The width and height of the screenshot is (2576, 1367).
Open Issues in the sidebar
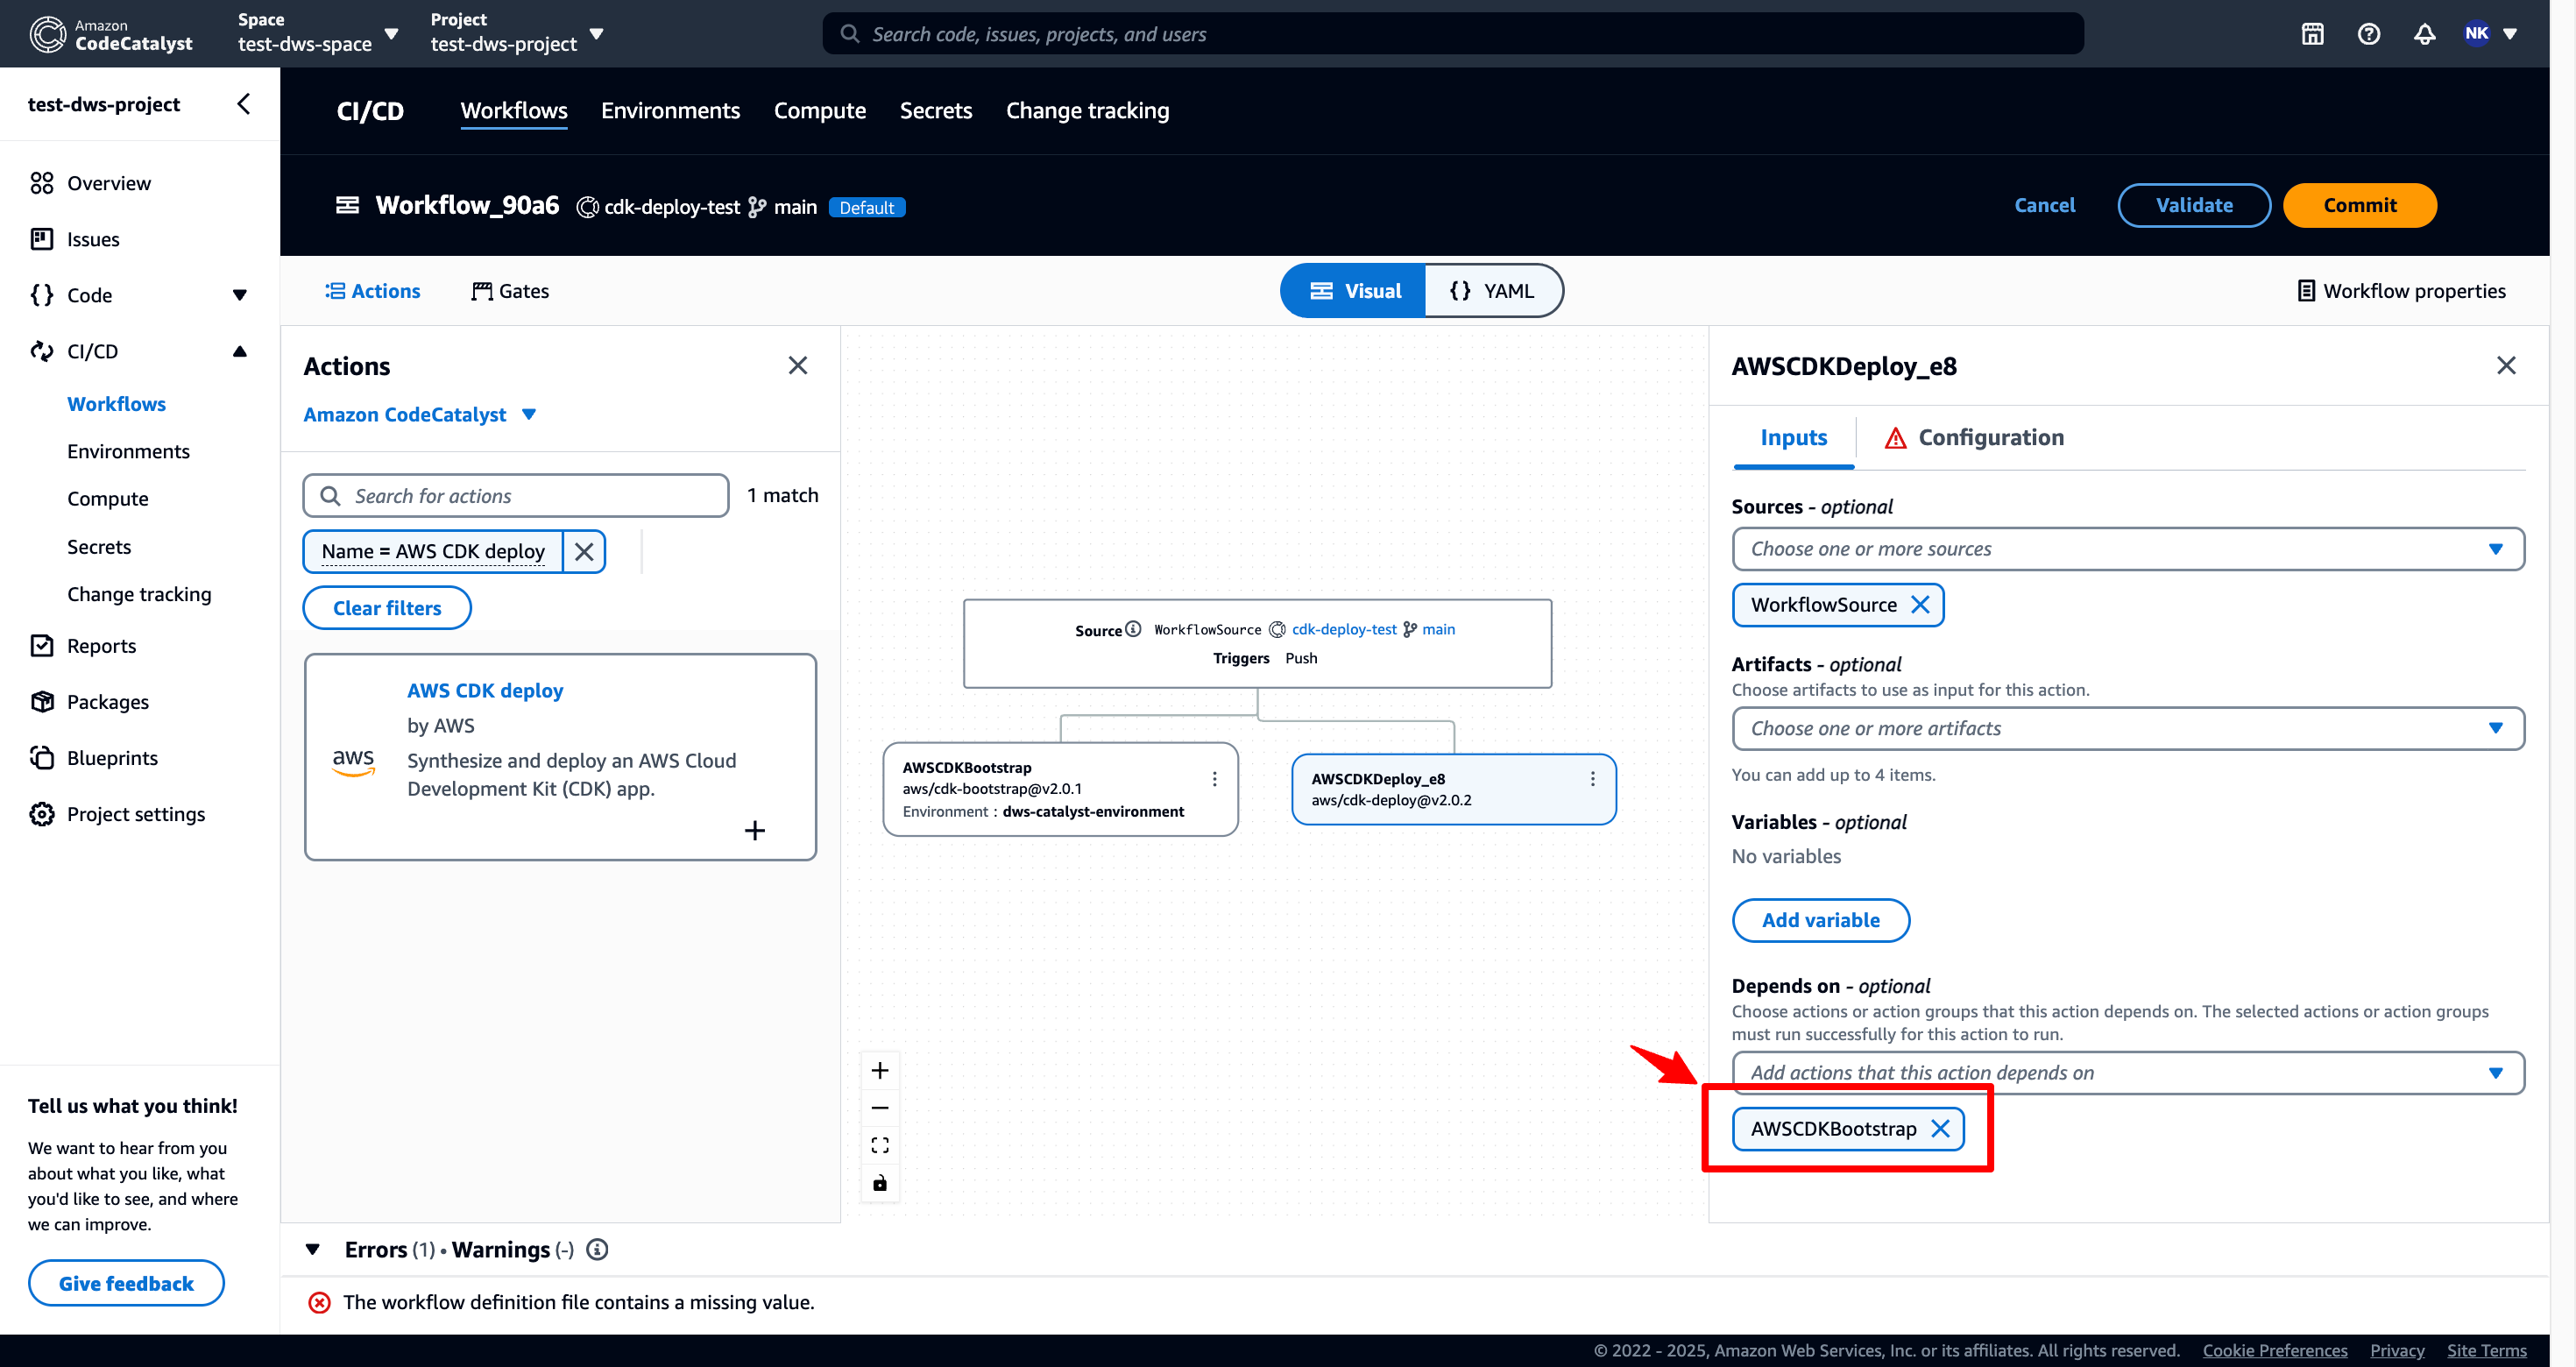(x=92, y=239)
